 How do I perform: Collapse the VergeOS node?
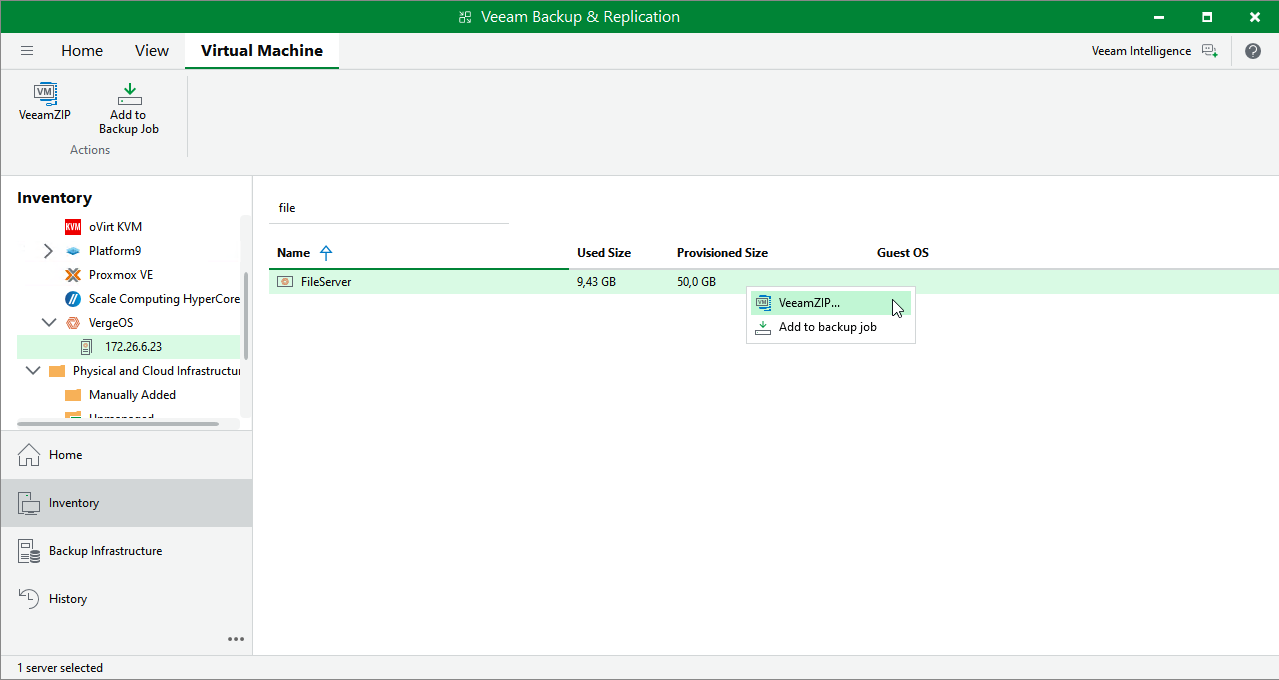(x=48, y=323)
